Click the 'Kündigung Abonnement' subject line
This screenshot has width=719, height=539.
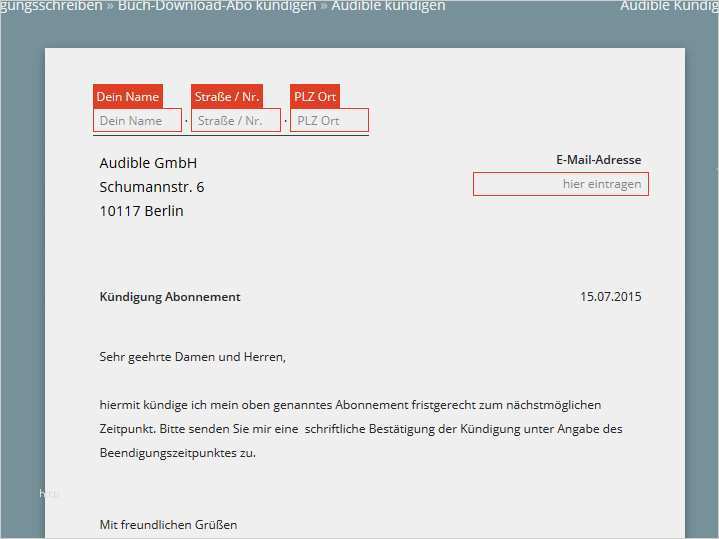tap(170, 297)
